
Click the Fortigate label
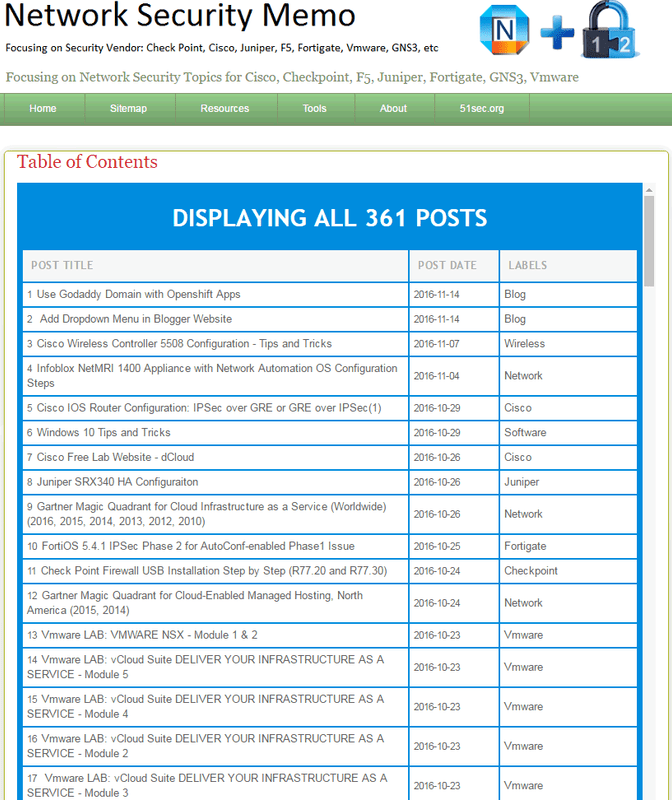[x=525, y=546]
